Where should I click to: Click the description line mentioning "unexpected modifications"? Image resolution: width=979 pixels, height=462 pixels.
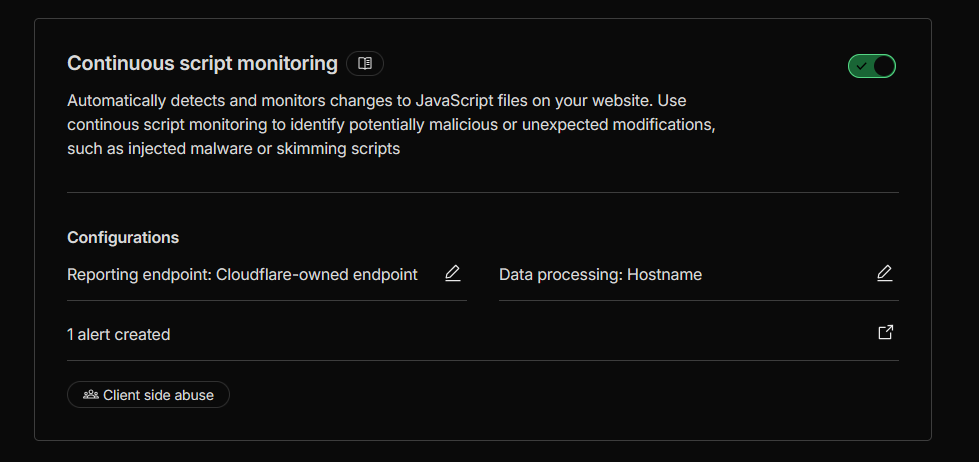pyautogui.click(x=391, y=125)
